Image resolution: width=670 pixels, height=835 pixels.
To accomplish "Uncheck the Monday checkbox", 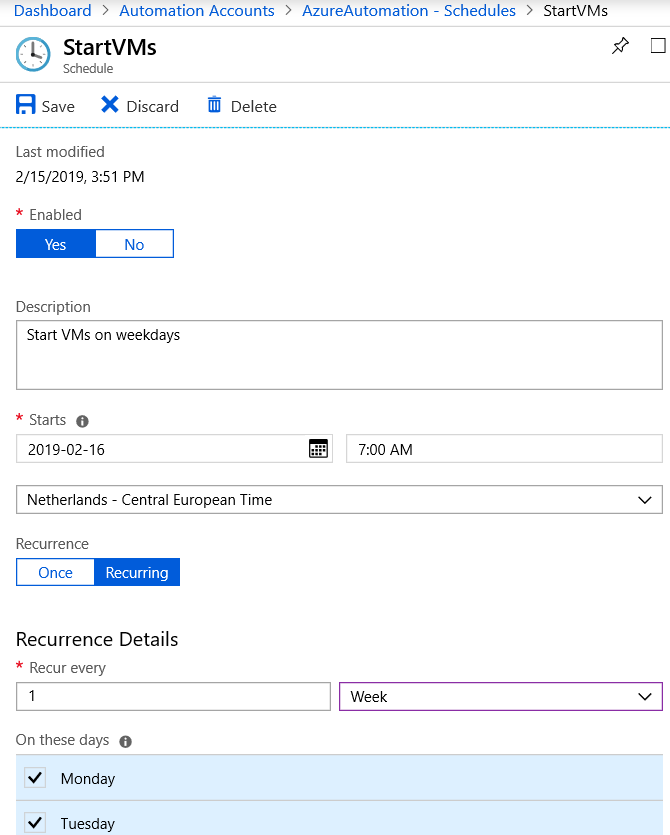I will pos(36,778).
